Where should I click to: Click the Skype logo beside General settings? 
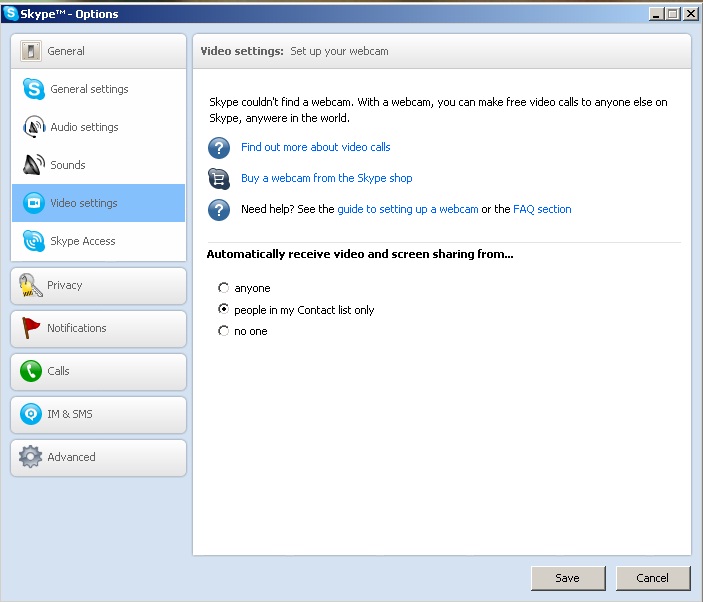pyautogui.click(x=34, y=89)
